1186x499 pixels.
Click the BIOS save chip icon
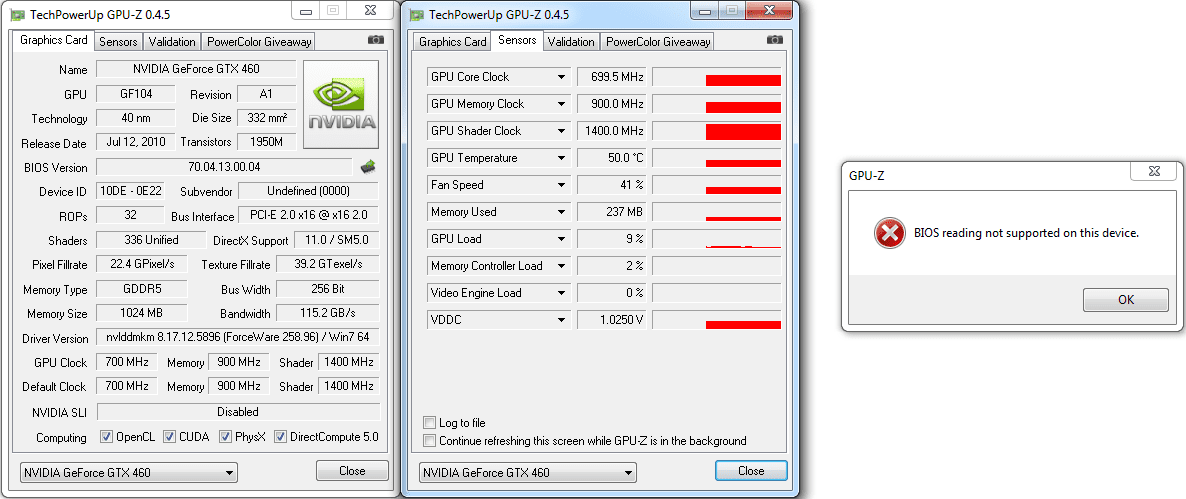click(x=368, y=166)
